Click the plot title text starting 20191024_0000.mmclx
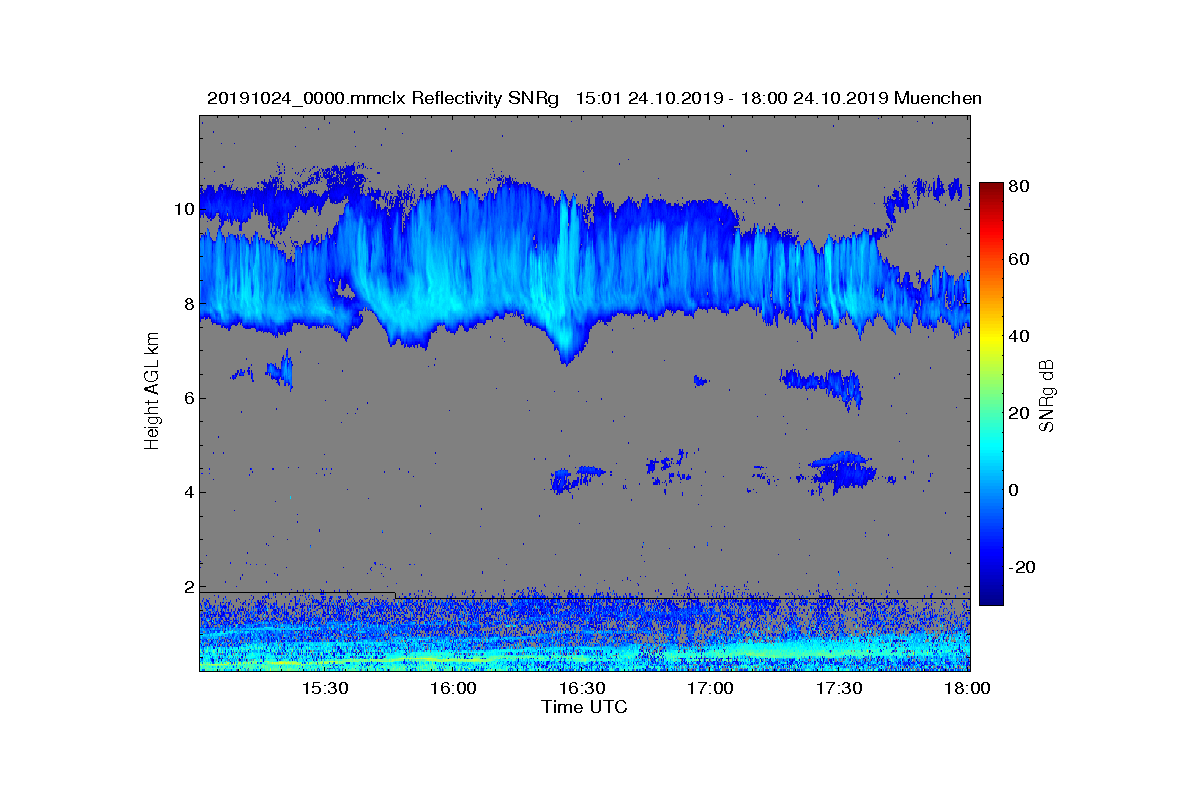 click(x=594, y=98)
